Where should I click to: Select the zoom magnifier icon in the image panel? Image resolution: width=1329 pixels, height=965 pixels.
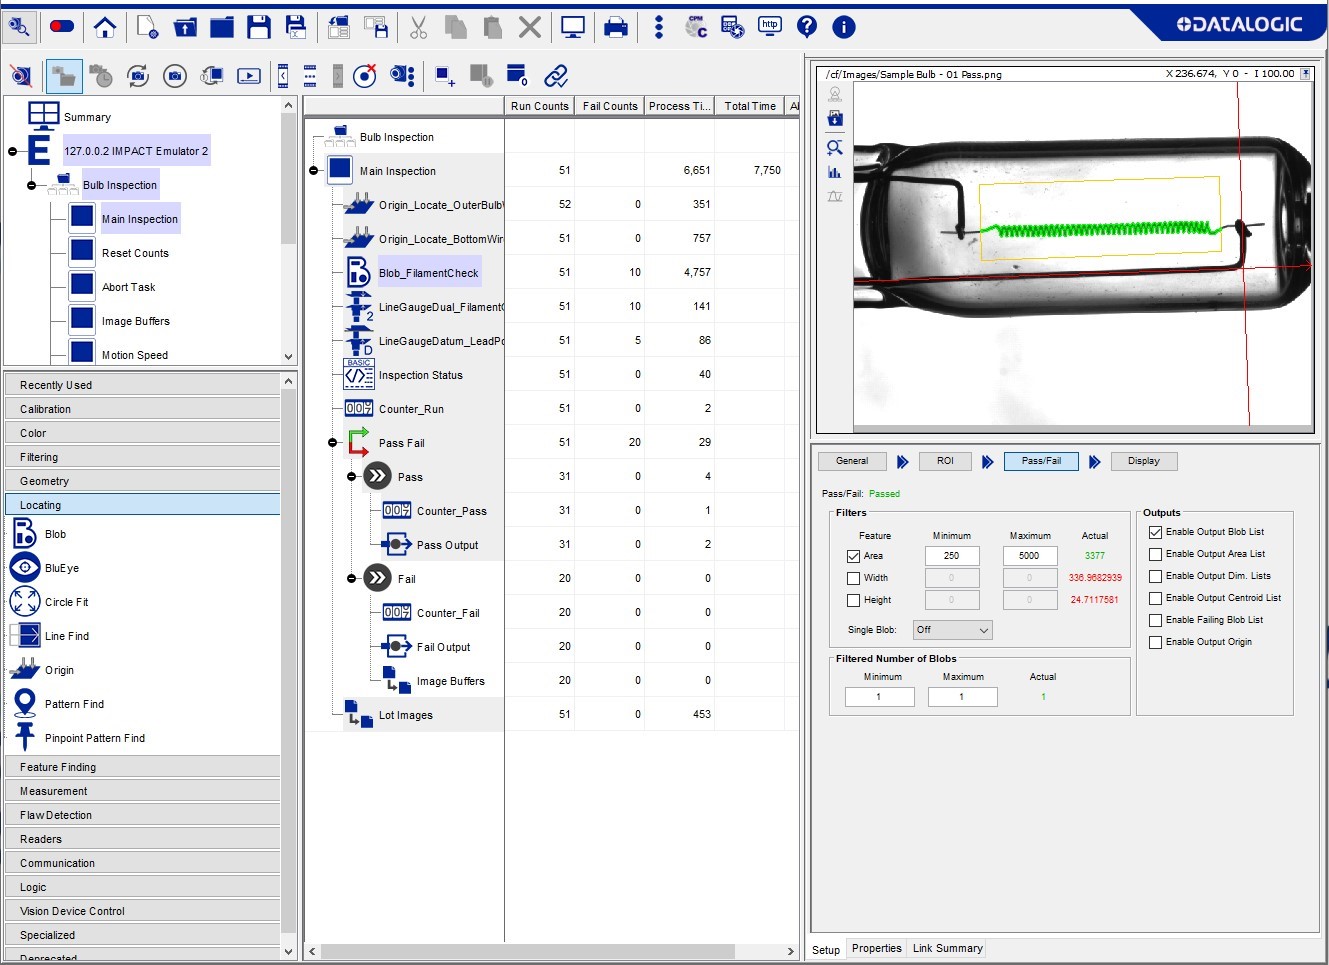pyautogui.click(x=834, y=146)
